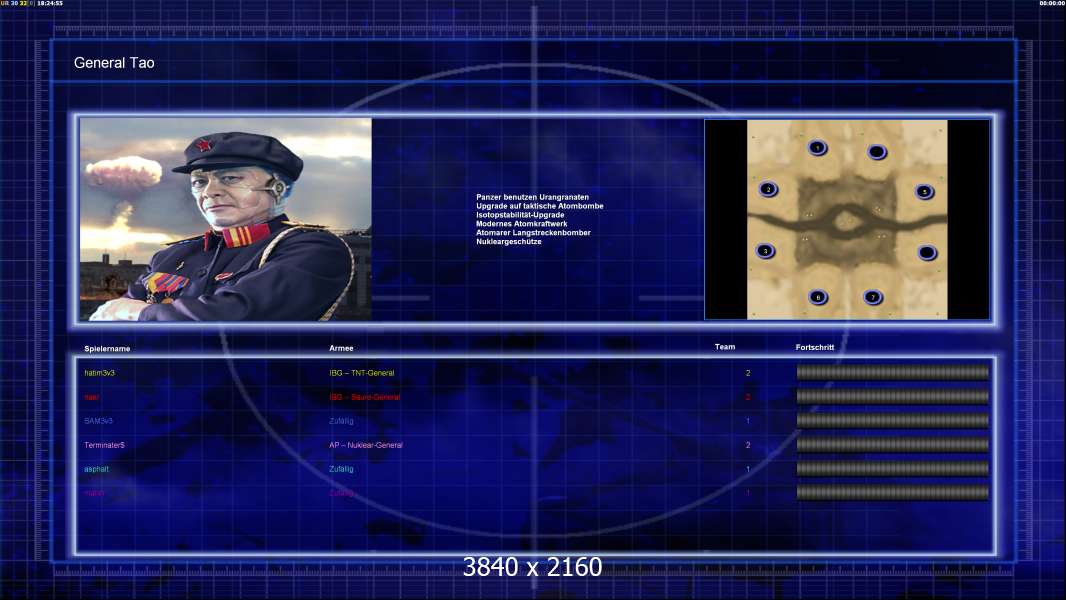Screen dimensions: 1066x600
Task: Click the unnumbered start marker beside marker 1
Action: coord(877,152)
